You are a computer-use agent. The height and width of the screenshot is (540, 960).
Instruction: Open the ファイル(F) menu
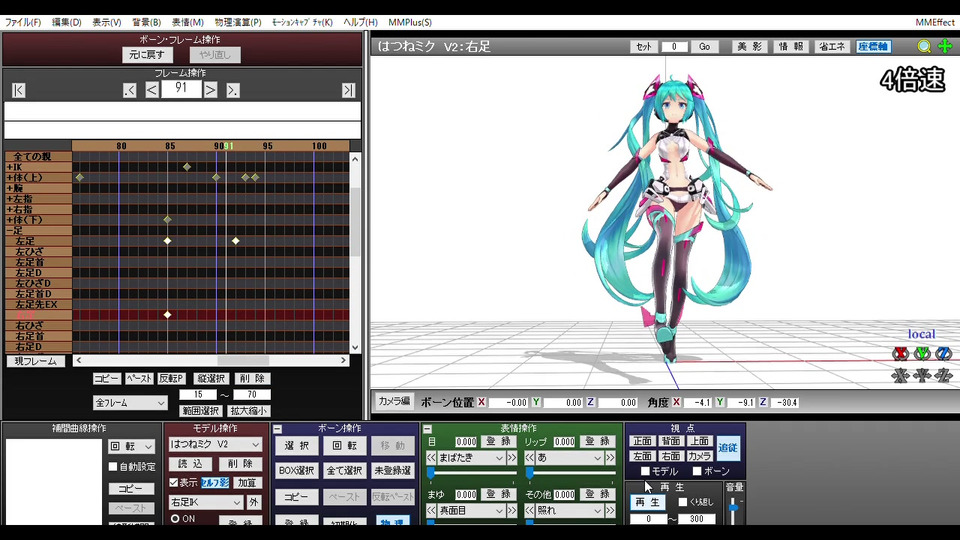point(23,22)
